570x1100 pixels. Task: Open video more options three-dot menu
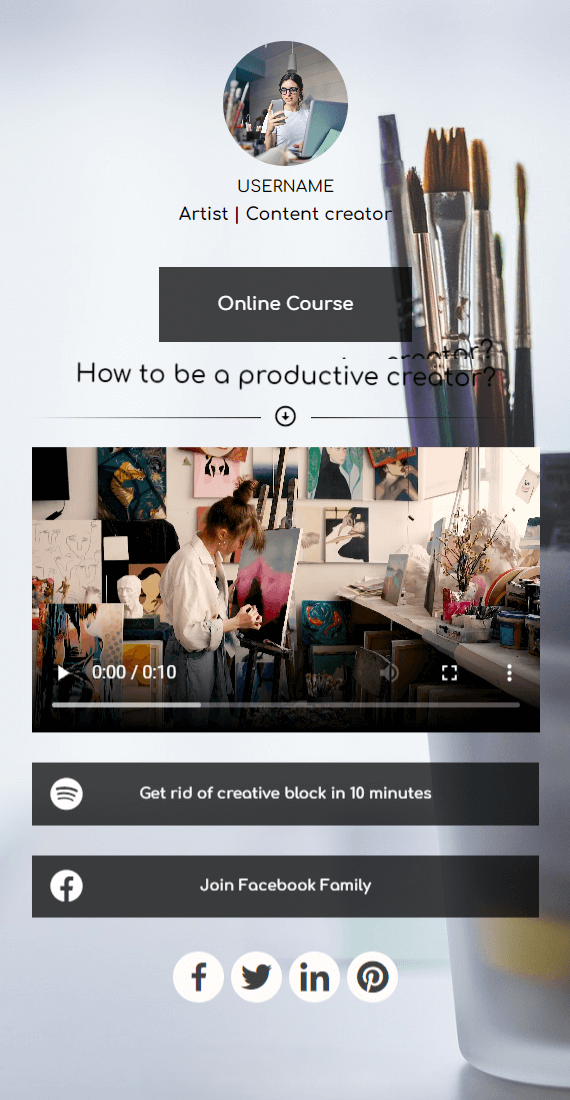[x=509, y=673]
